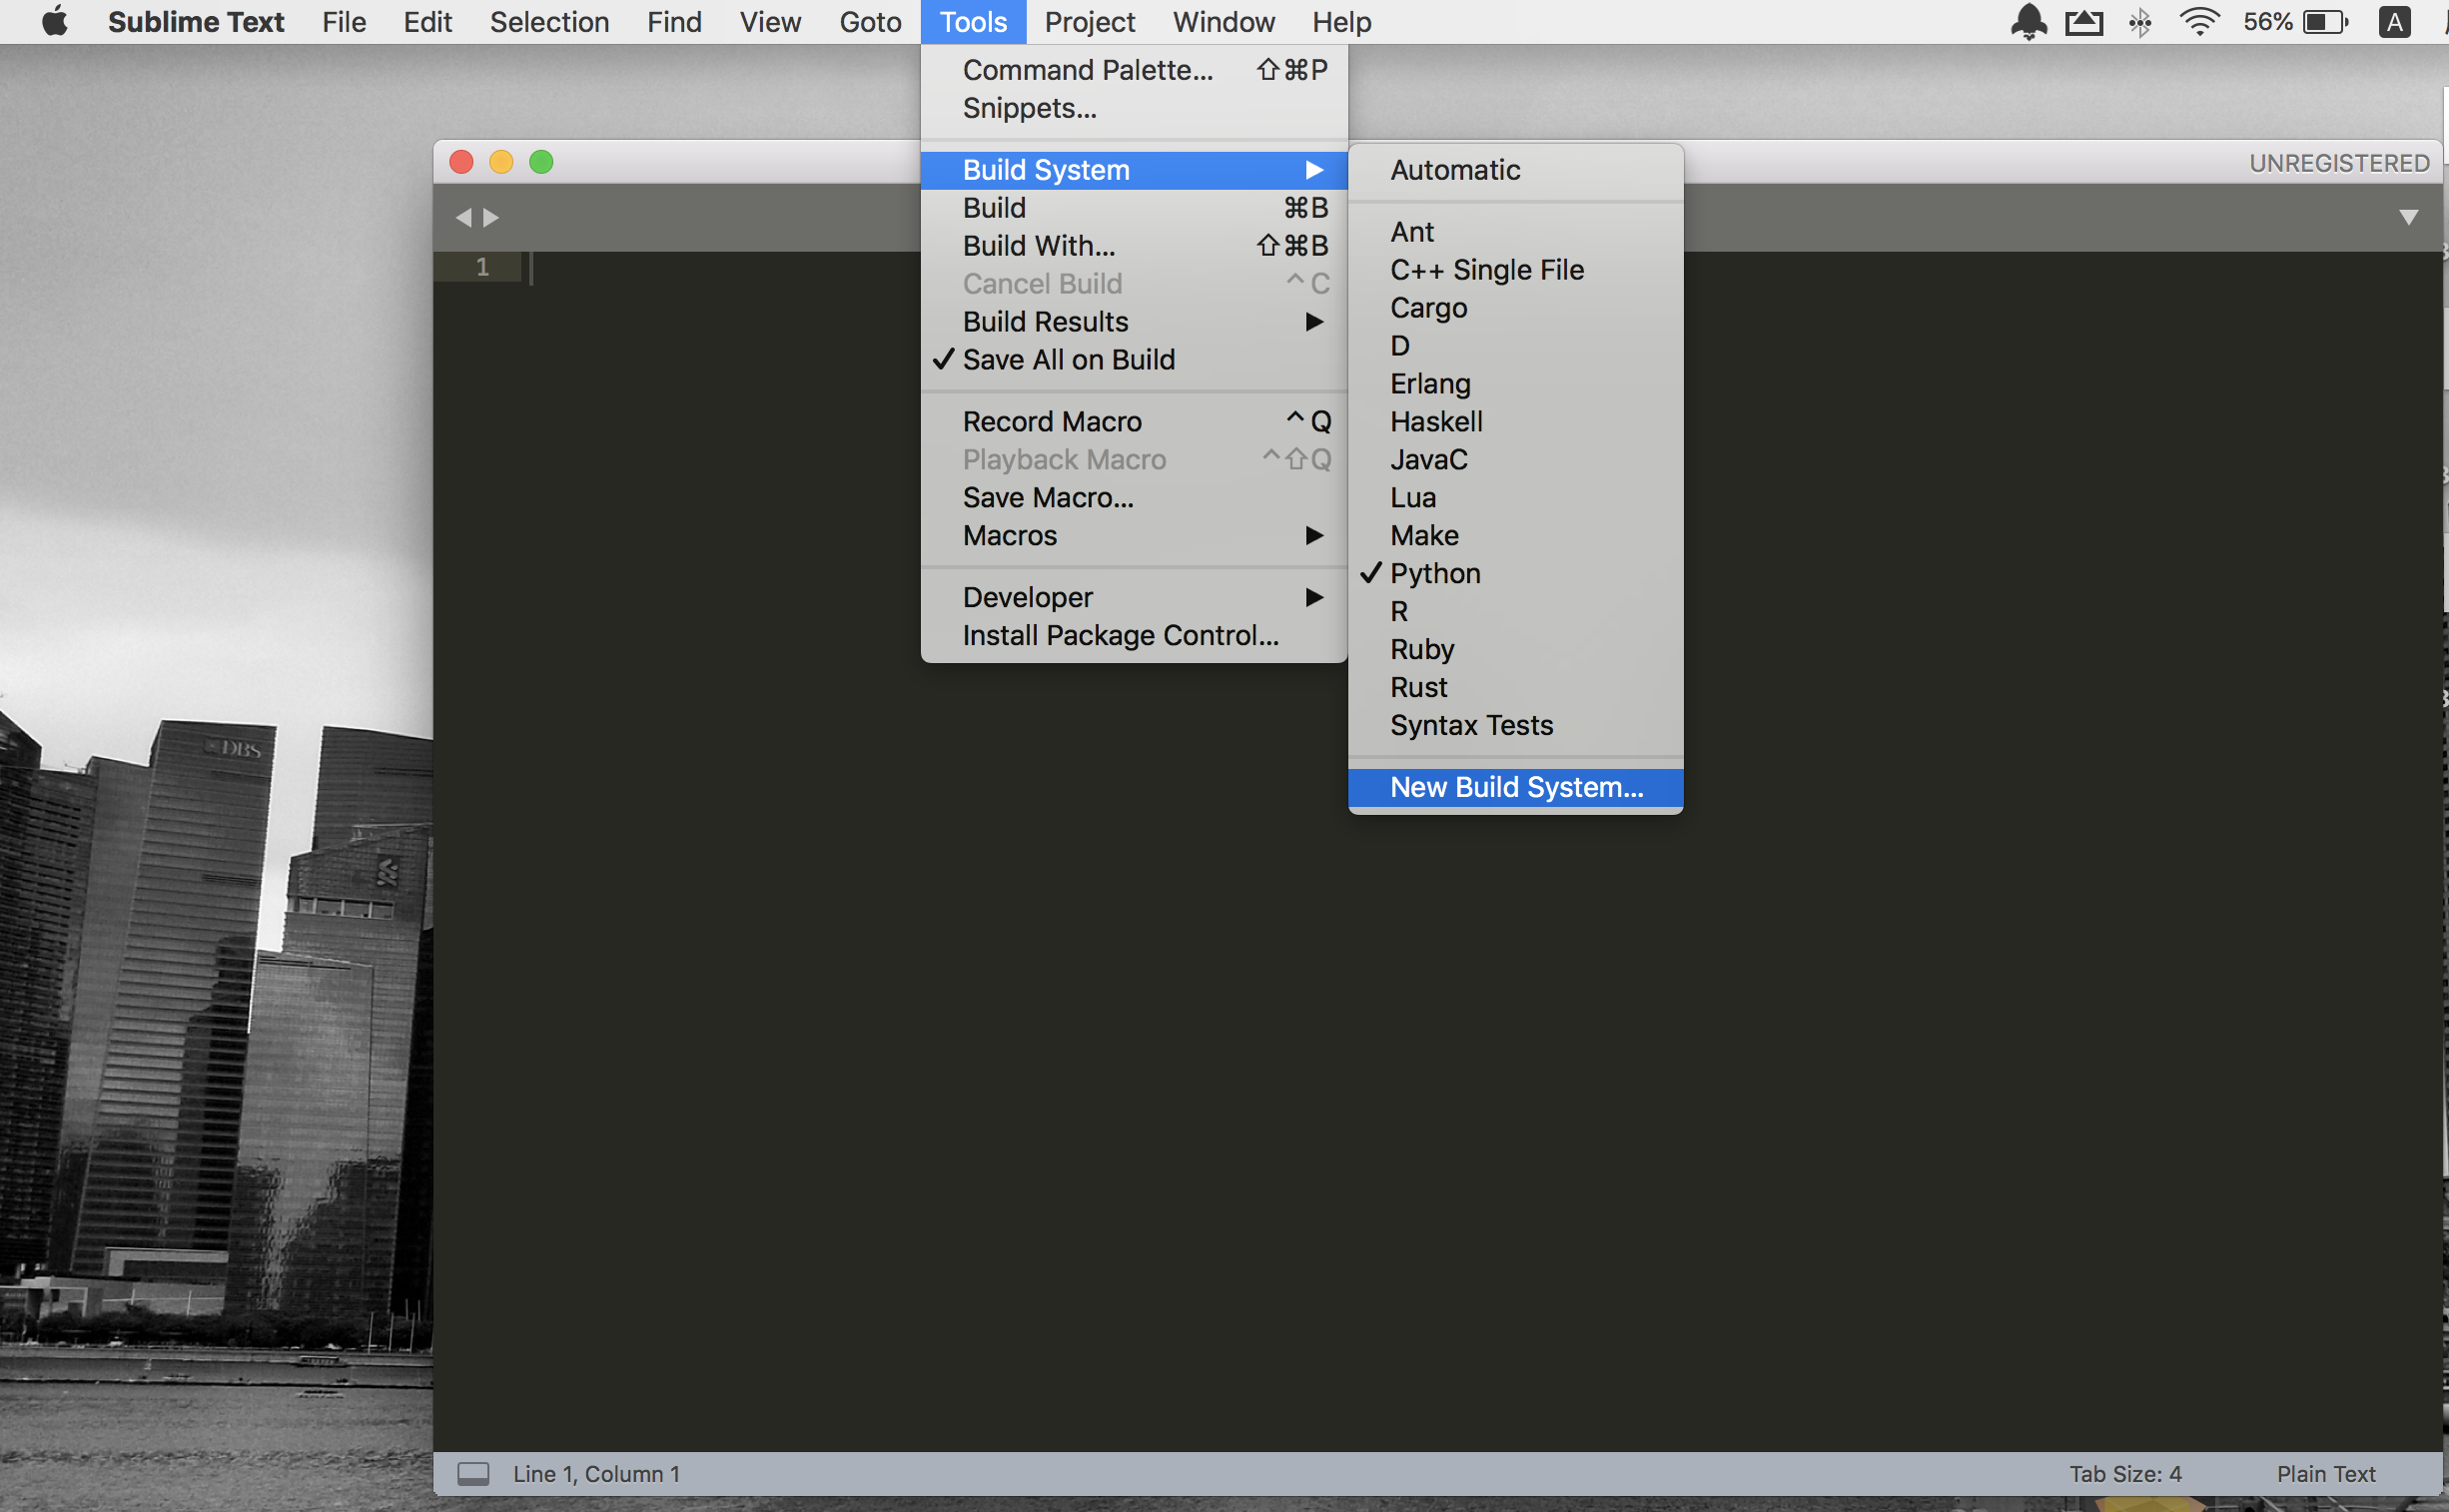
Task: Select JavaC build system
Action: [x=1515, y=460]
